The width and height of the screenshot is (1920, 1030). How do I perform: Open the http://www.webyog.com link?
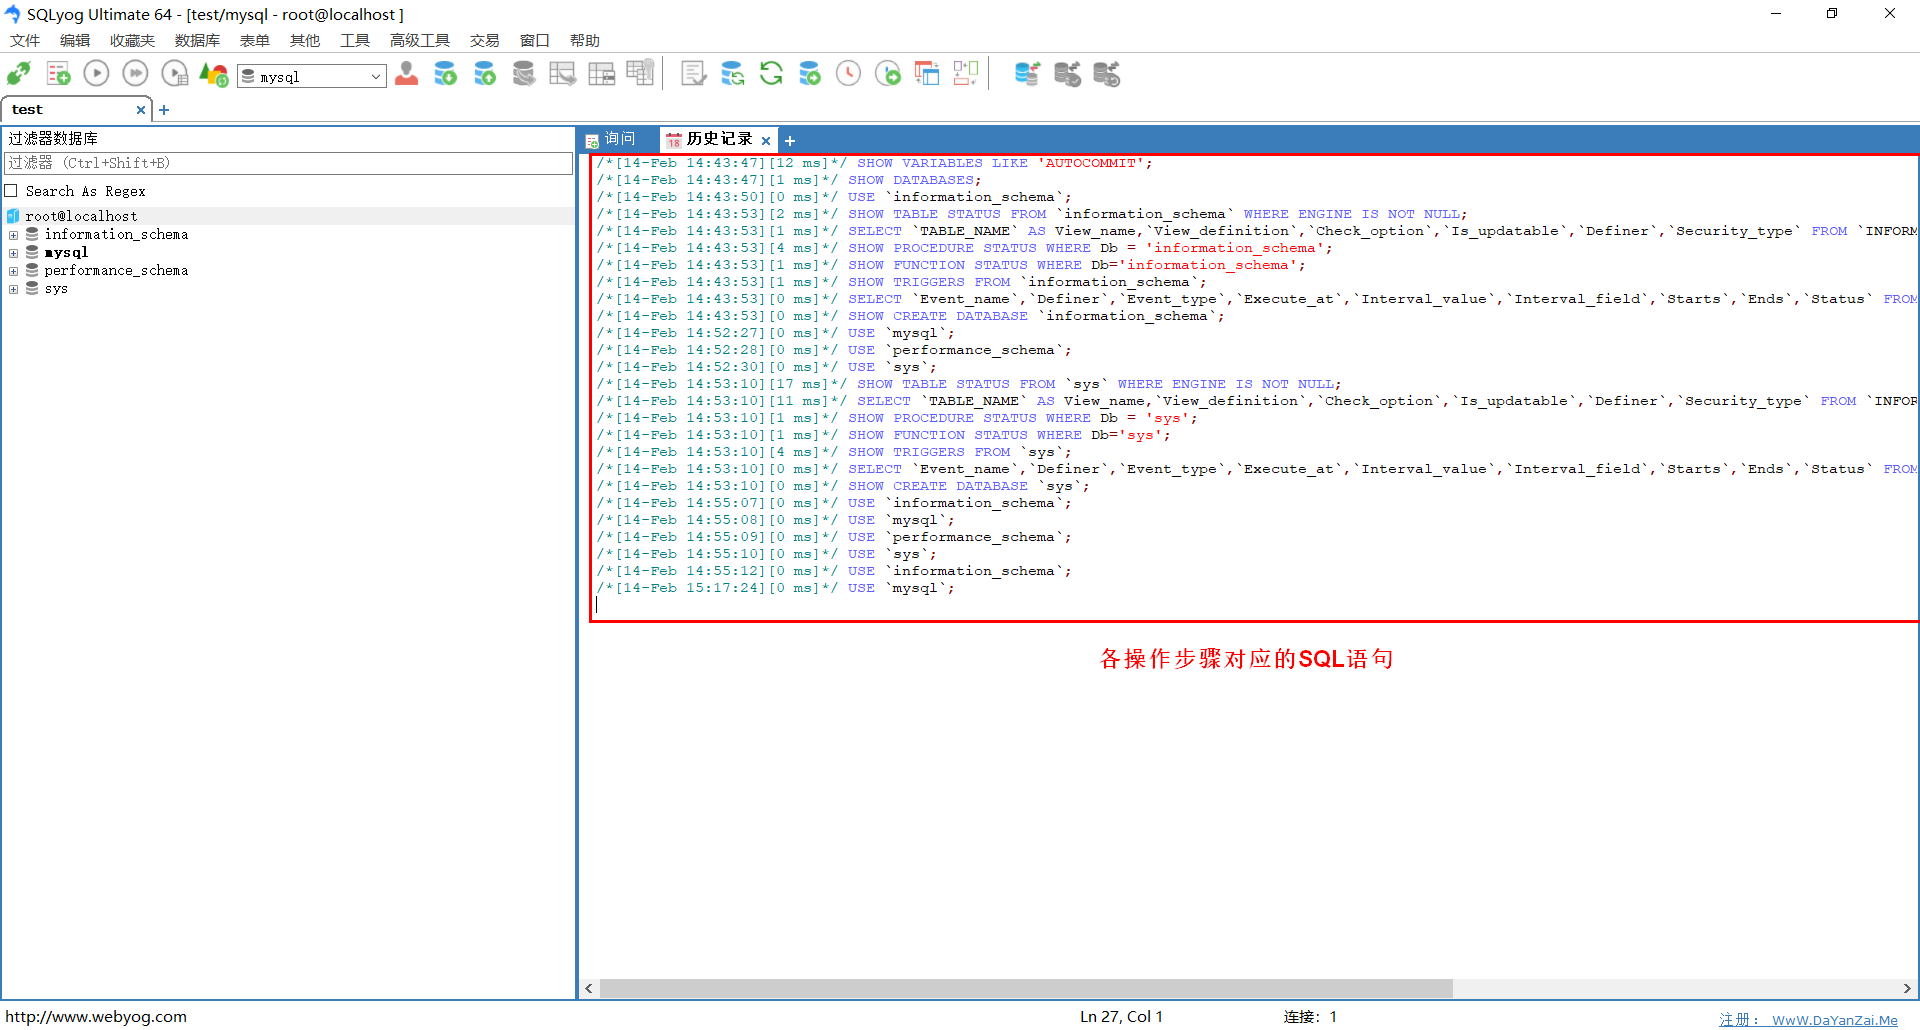point(96,1017)
